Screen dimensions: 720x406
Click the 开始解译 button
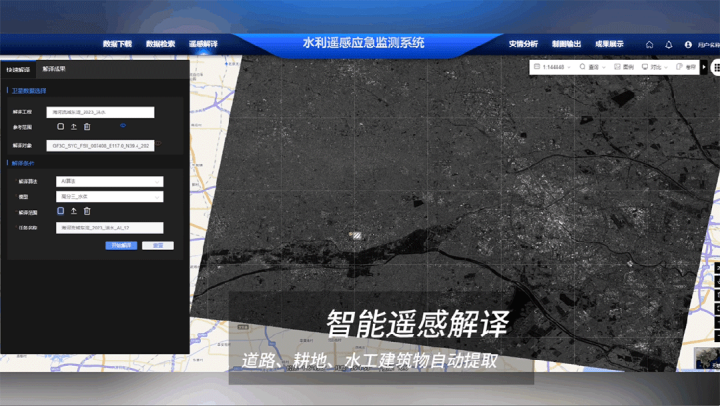(x=121, y=245)
